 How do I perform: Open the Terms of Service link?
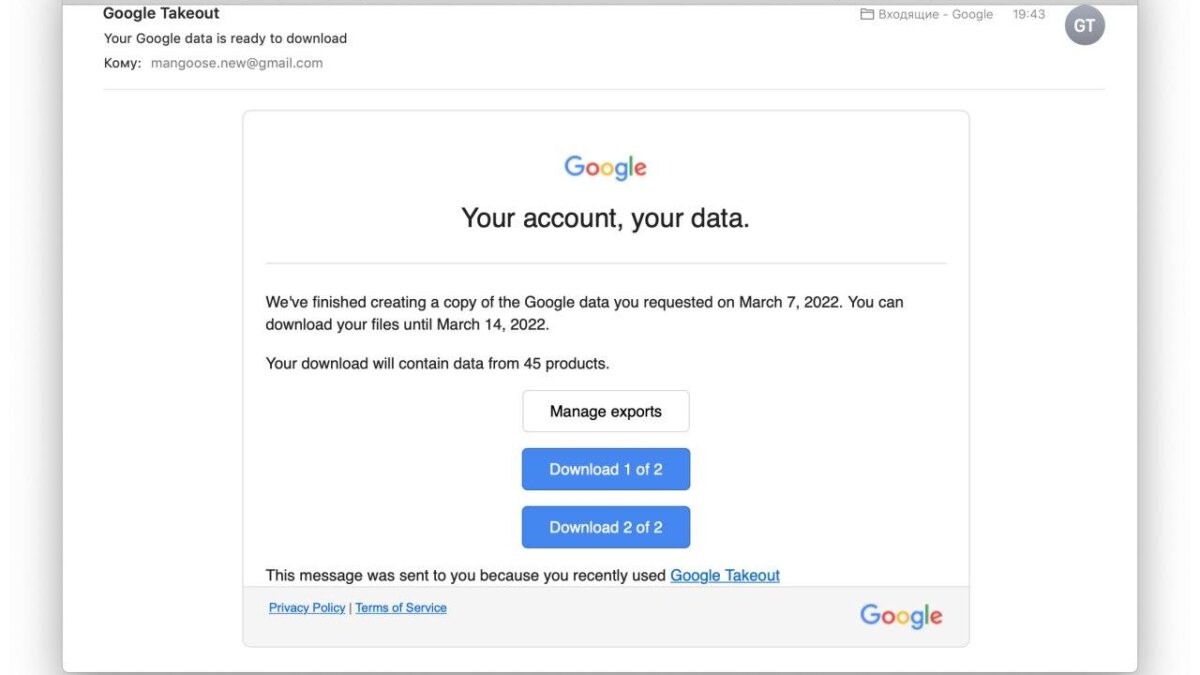point(401,608)
